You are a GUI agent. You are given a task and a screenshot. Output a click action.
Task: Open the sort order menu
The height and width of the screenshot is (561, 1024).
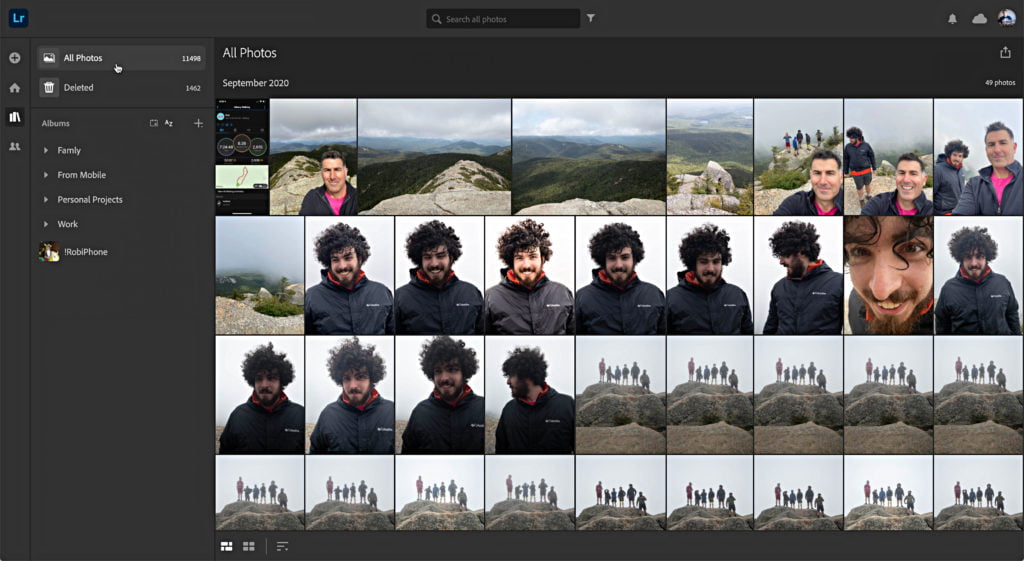[282, 546]
